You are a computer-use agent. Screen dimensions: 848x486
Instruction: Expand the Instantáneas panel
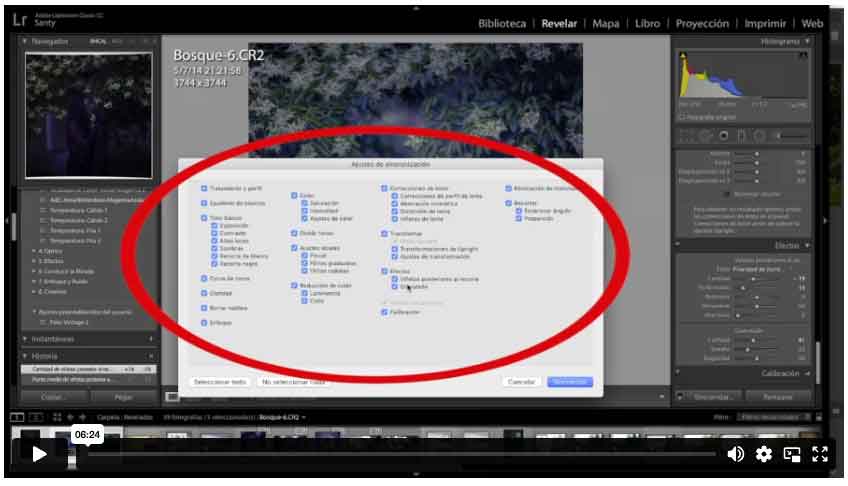[24, 339]
